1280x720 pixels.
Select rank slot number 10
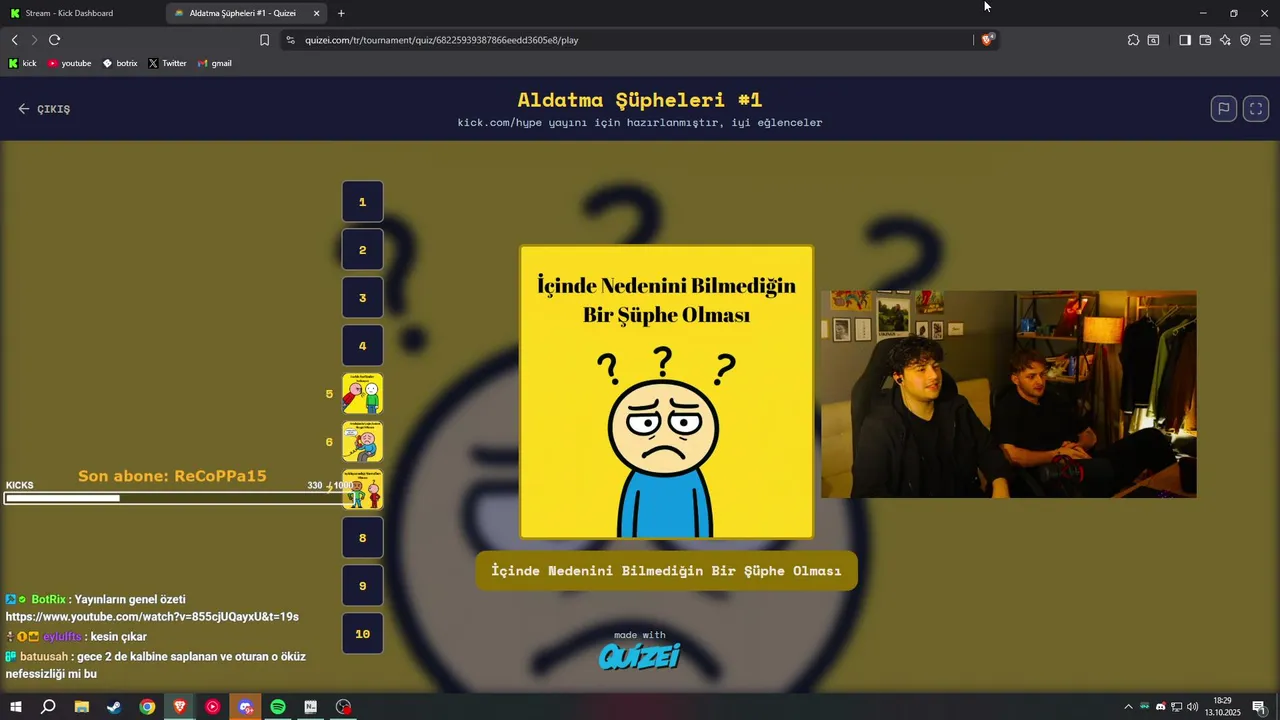pos(363,634)
